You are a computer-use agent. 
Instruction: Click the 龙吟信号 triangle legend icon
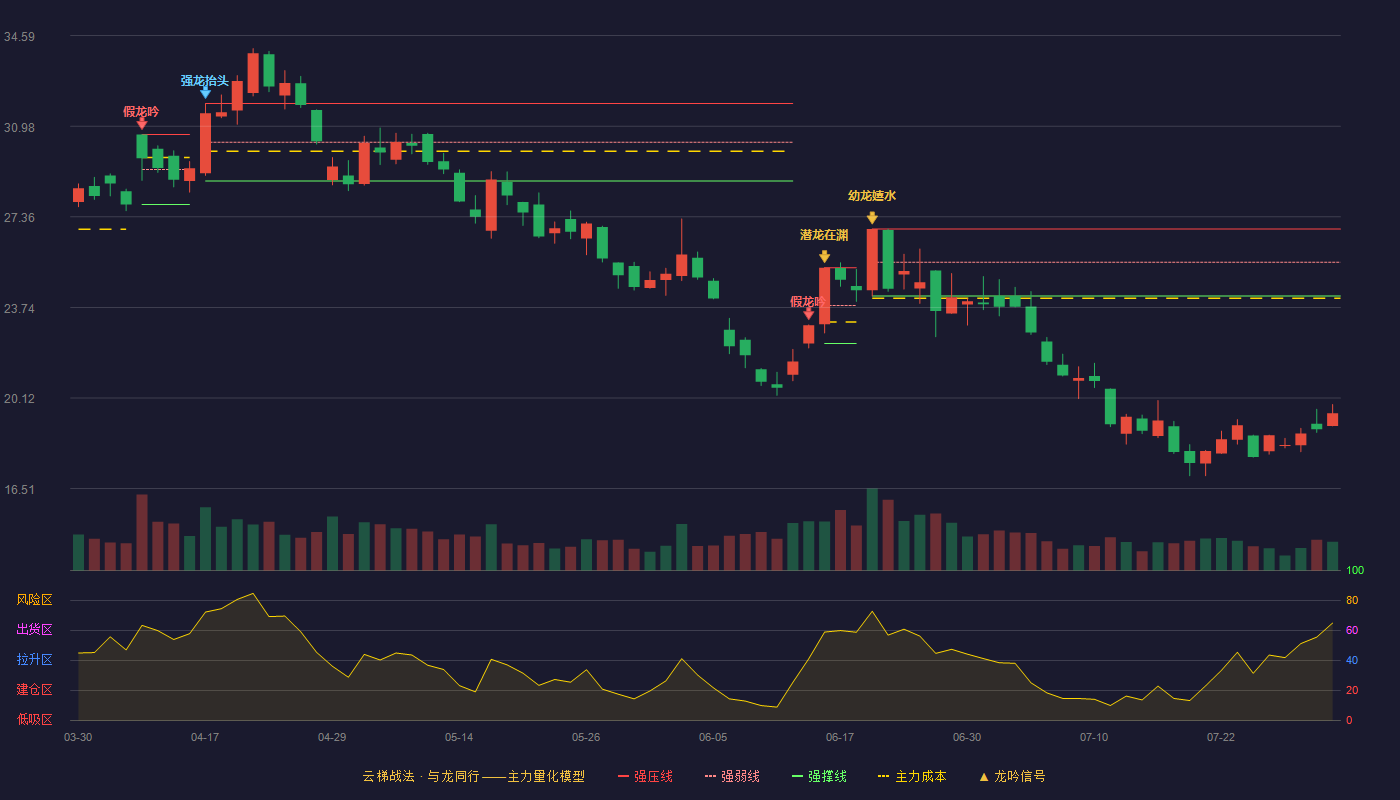pos(983,776)
